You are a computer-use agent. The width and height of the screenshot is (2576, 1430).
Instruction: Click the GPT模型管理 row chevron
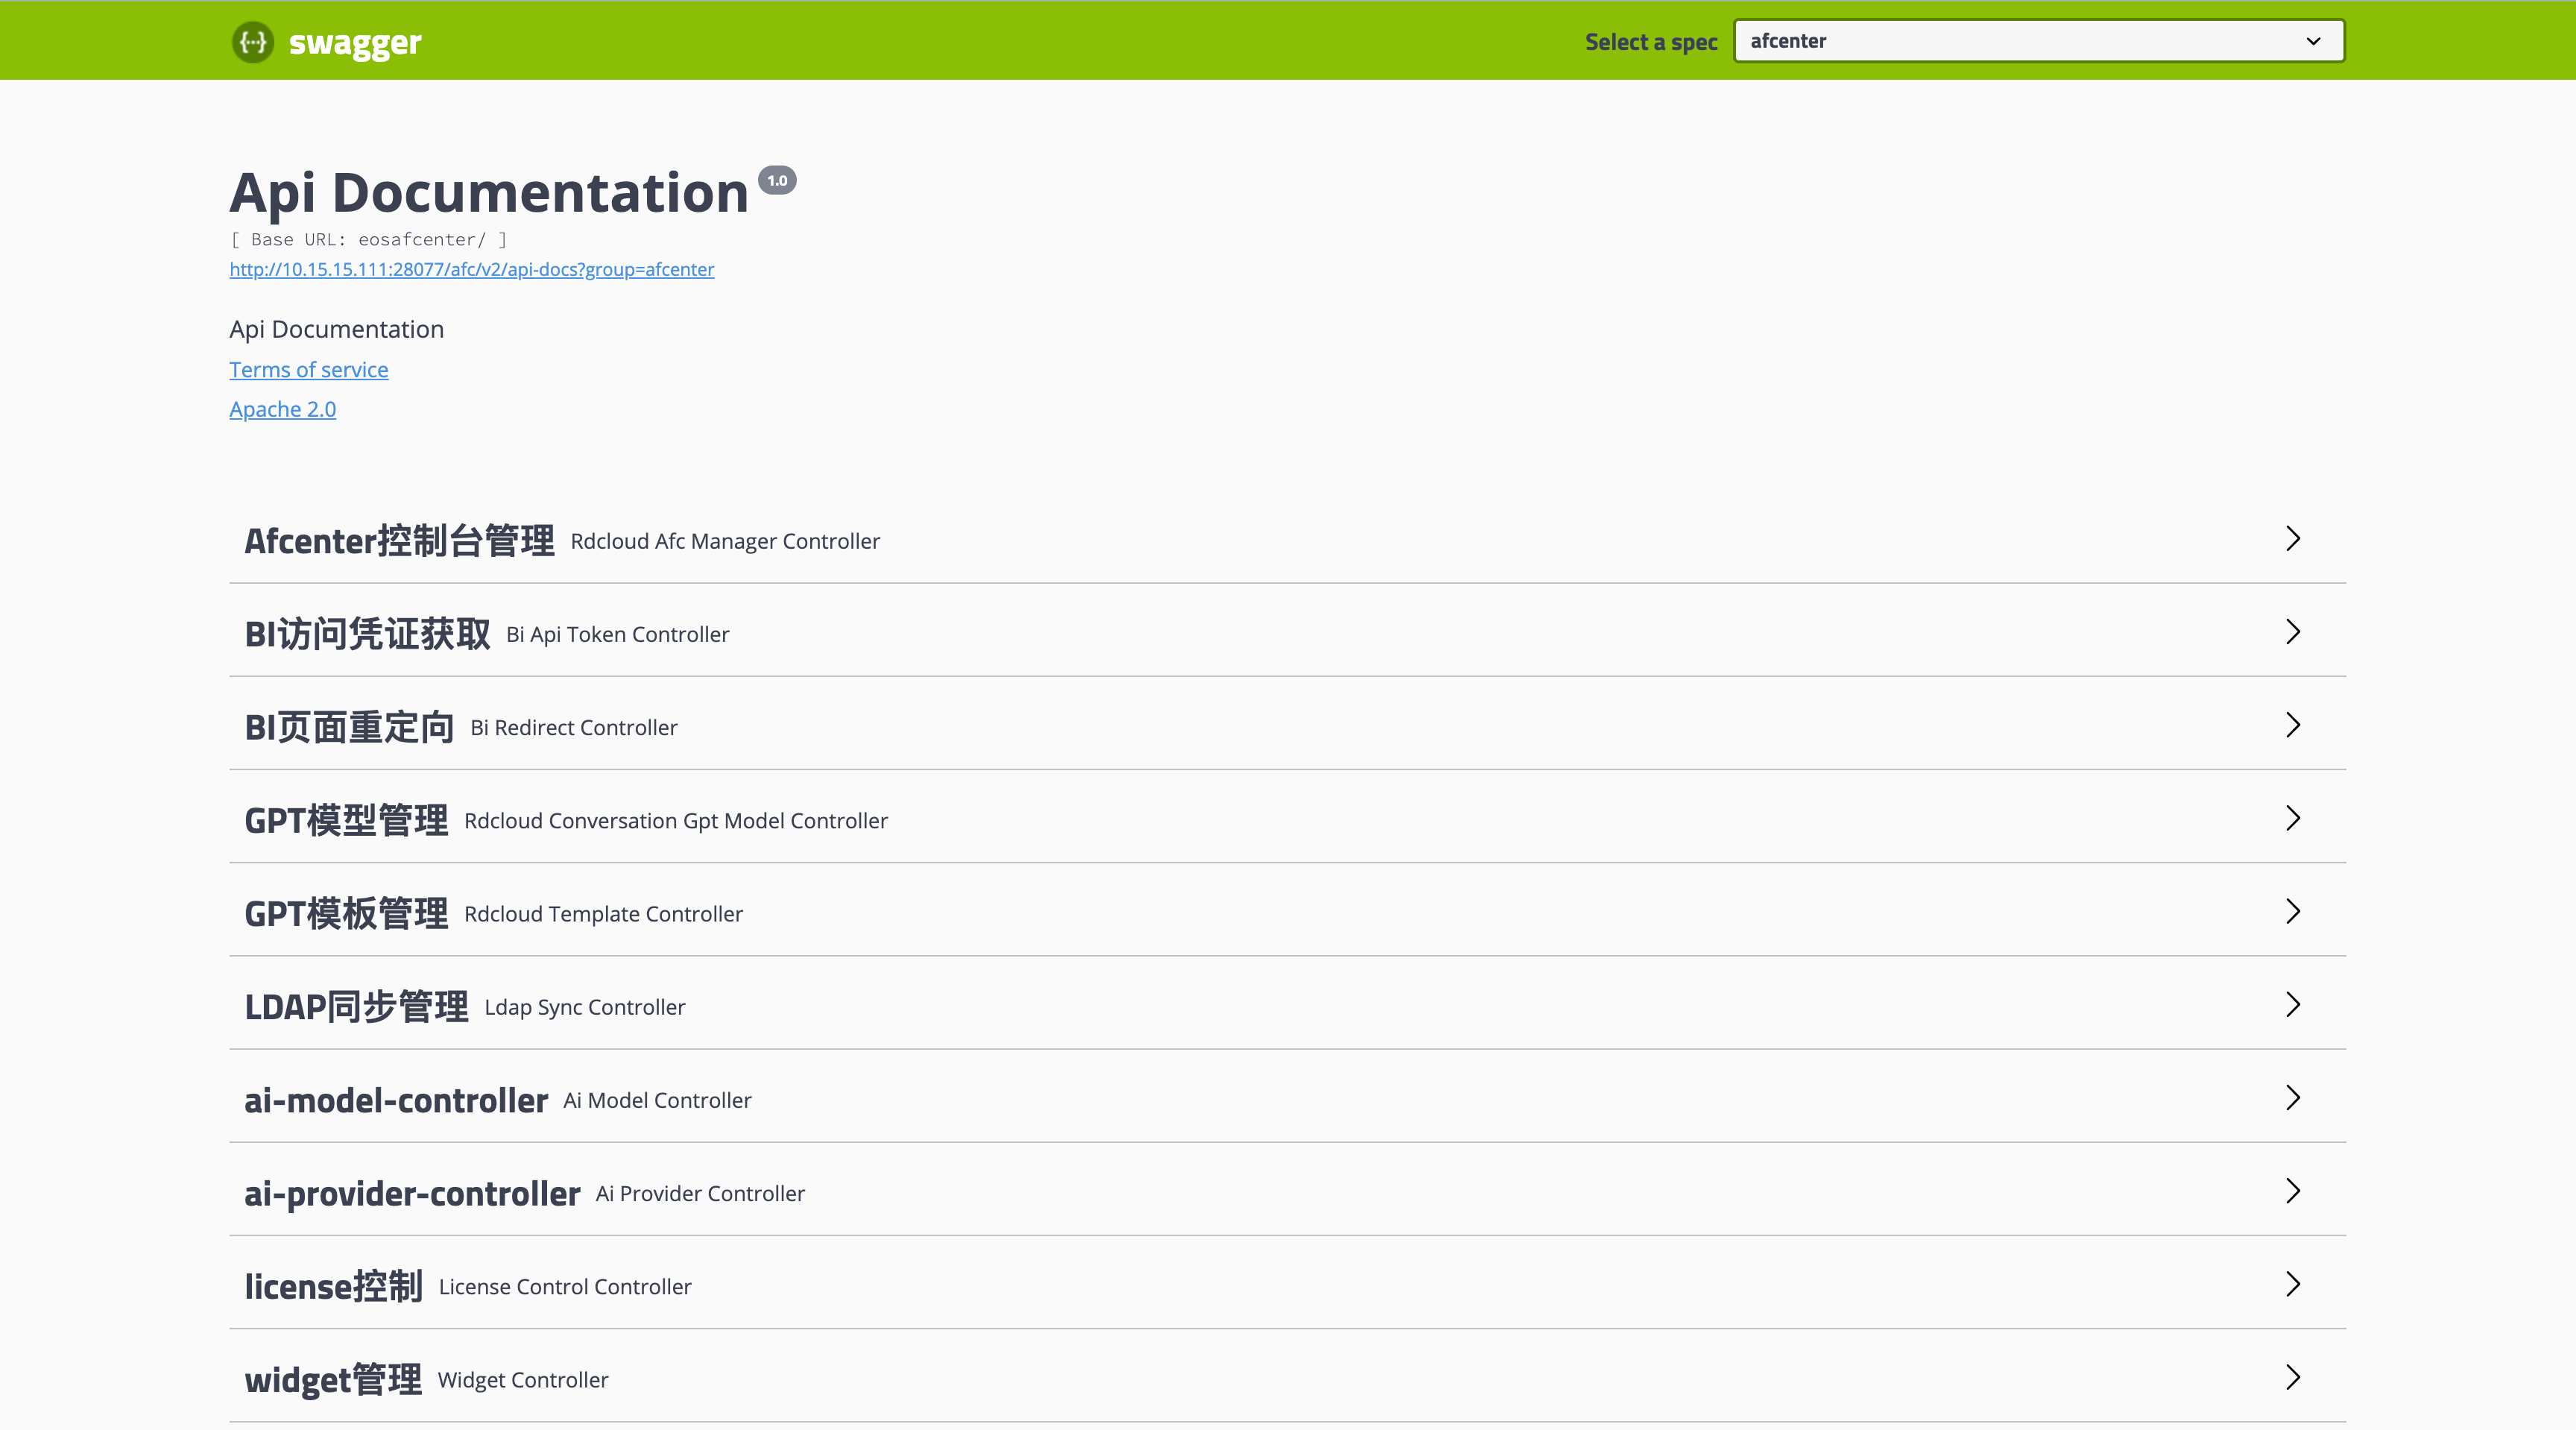tap(2293, 818)
